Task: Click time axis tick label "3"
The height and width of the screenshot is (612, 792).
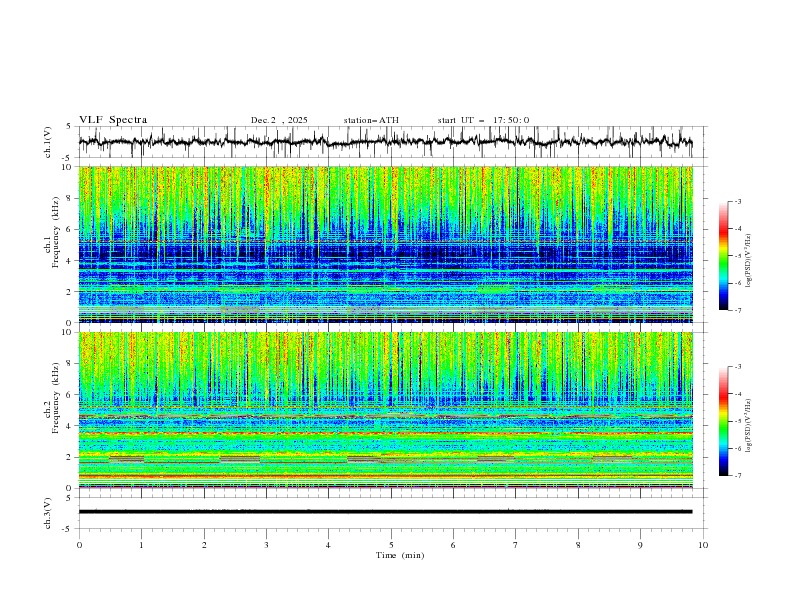Action: click(266, 545)
